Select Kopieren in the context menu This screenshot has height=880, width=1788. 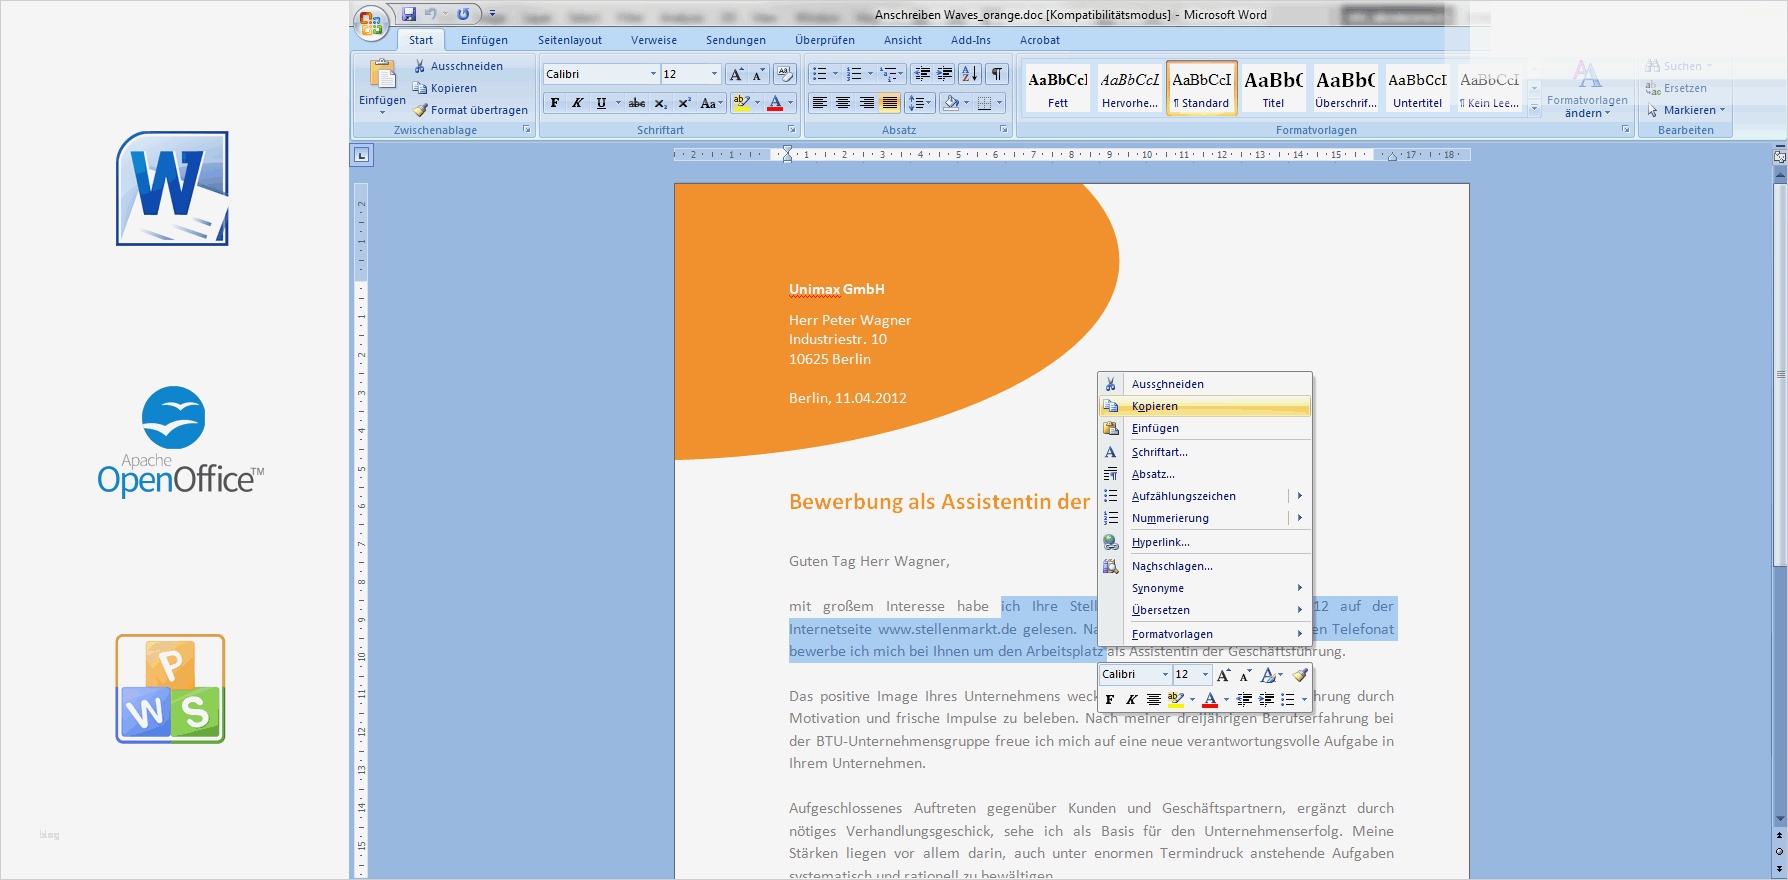tap(1155, 406)
